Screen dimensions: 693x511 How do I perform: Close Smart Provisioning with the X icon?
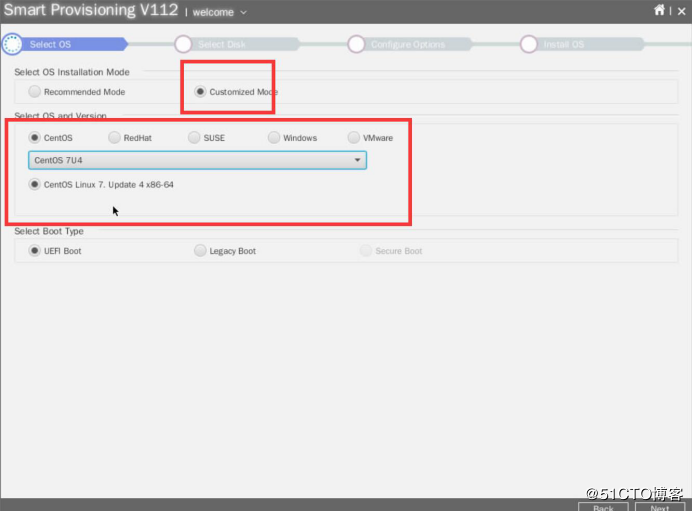682,11
